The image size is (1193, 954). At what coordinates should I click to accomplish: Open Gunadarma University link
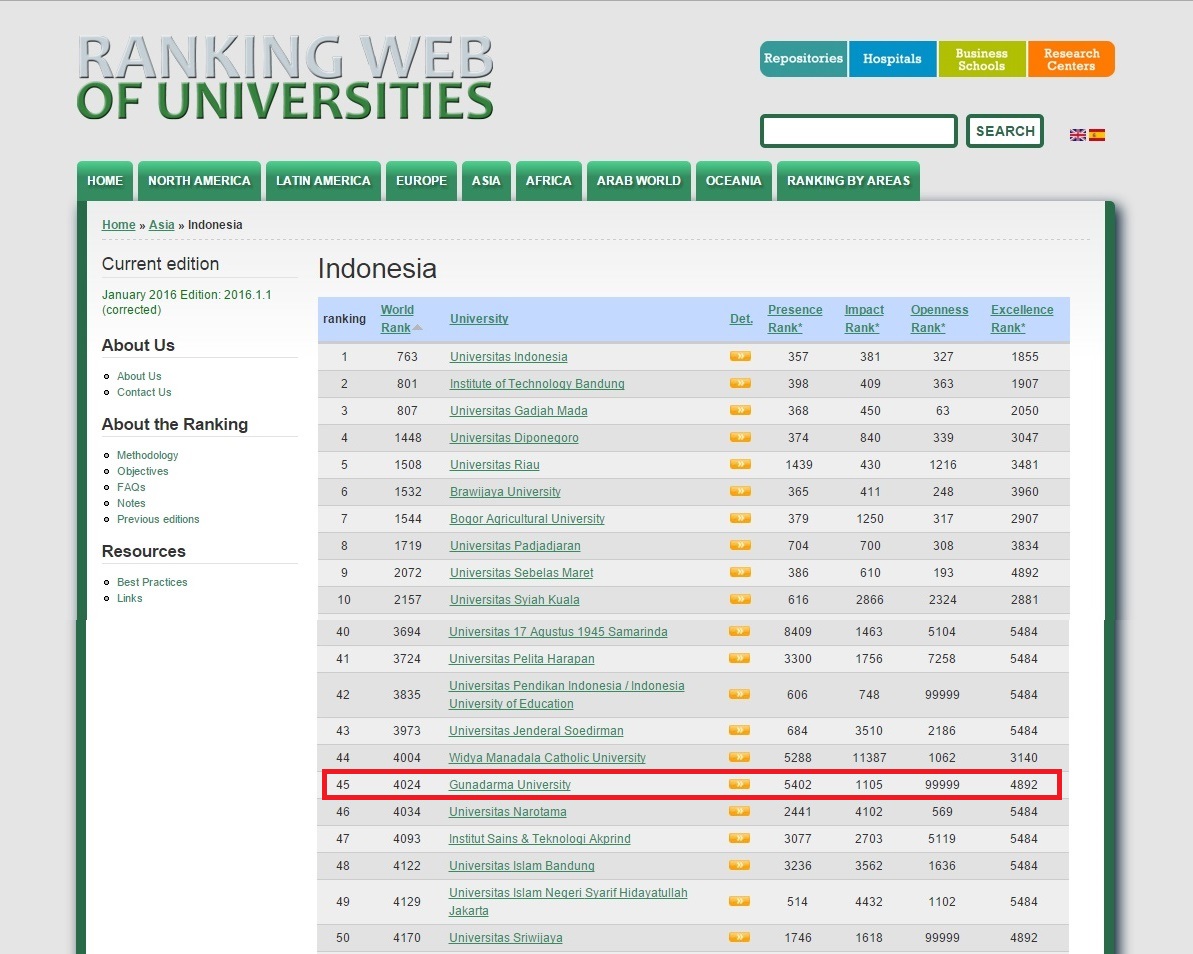click(x=510, y=784)
